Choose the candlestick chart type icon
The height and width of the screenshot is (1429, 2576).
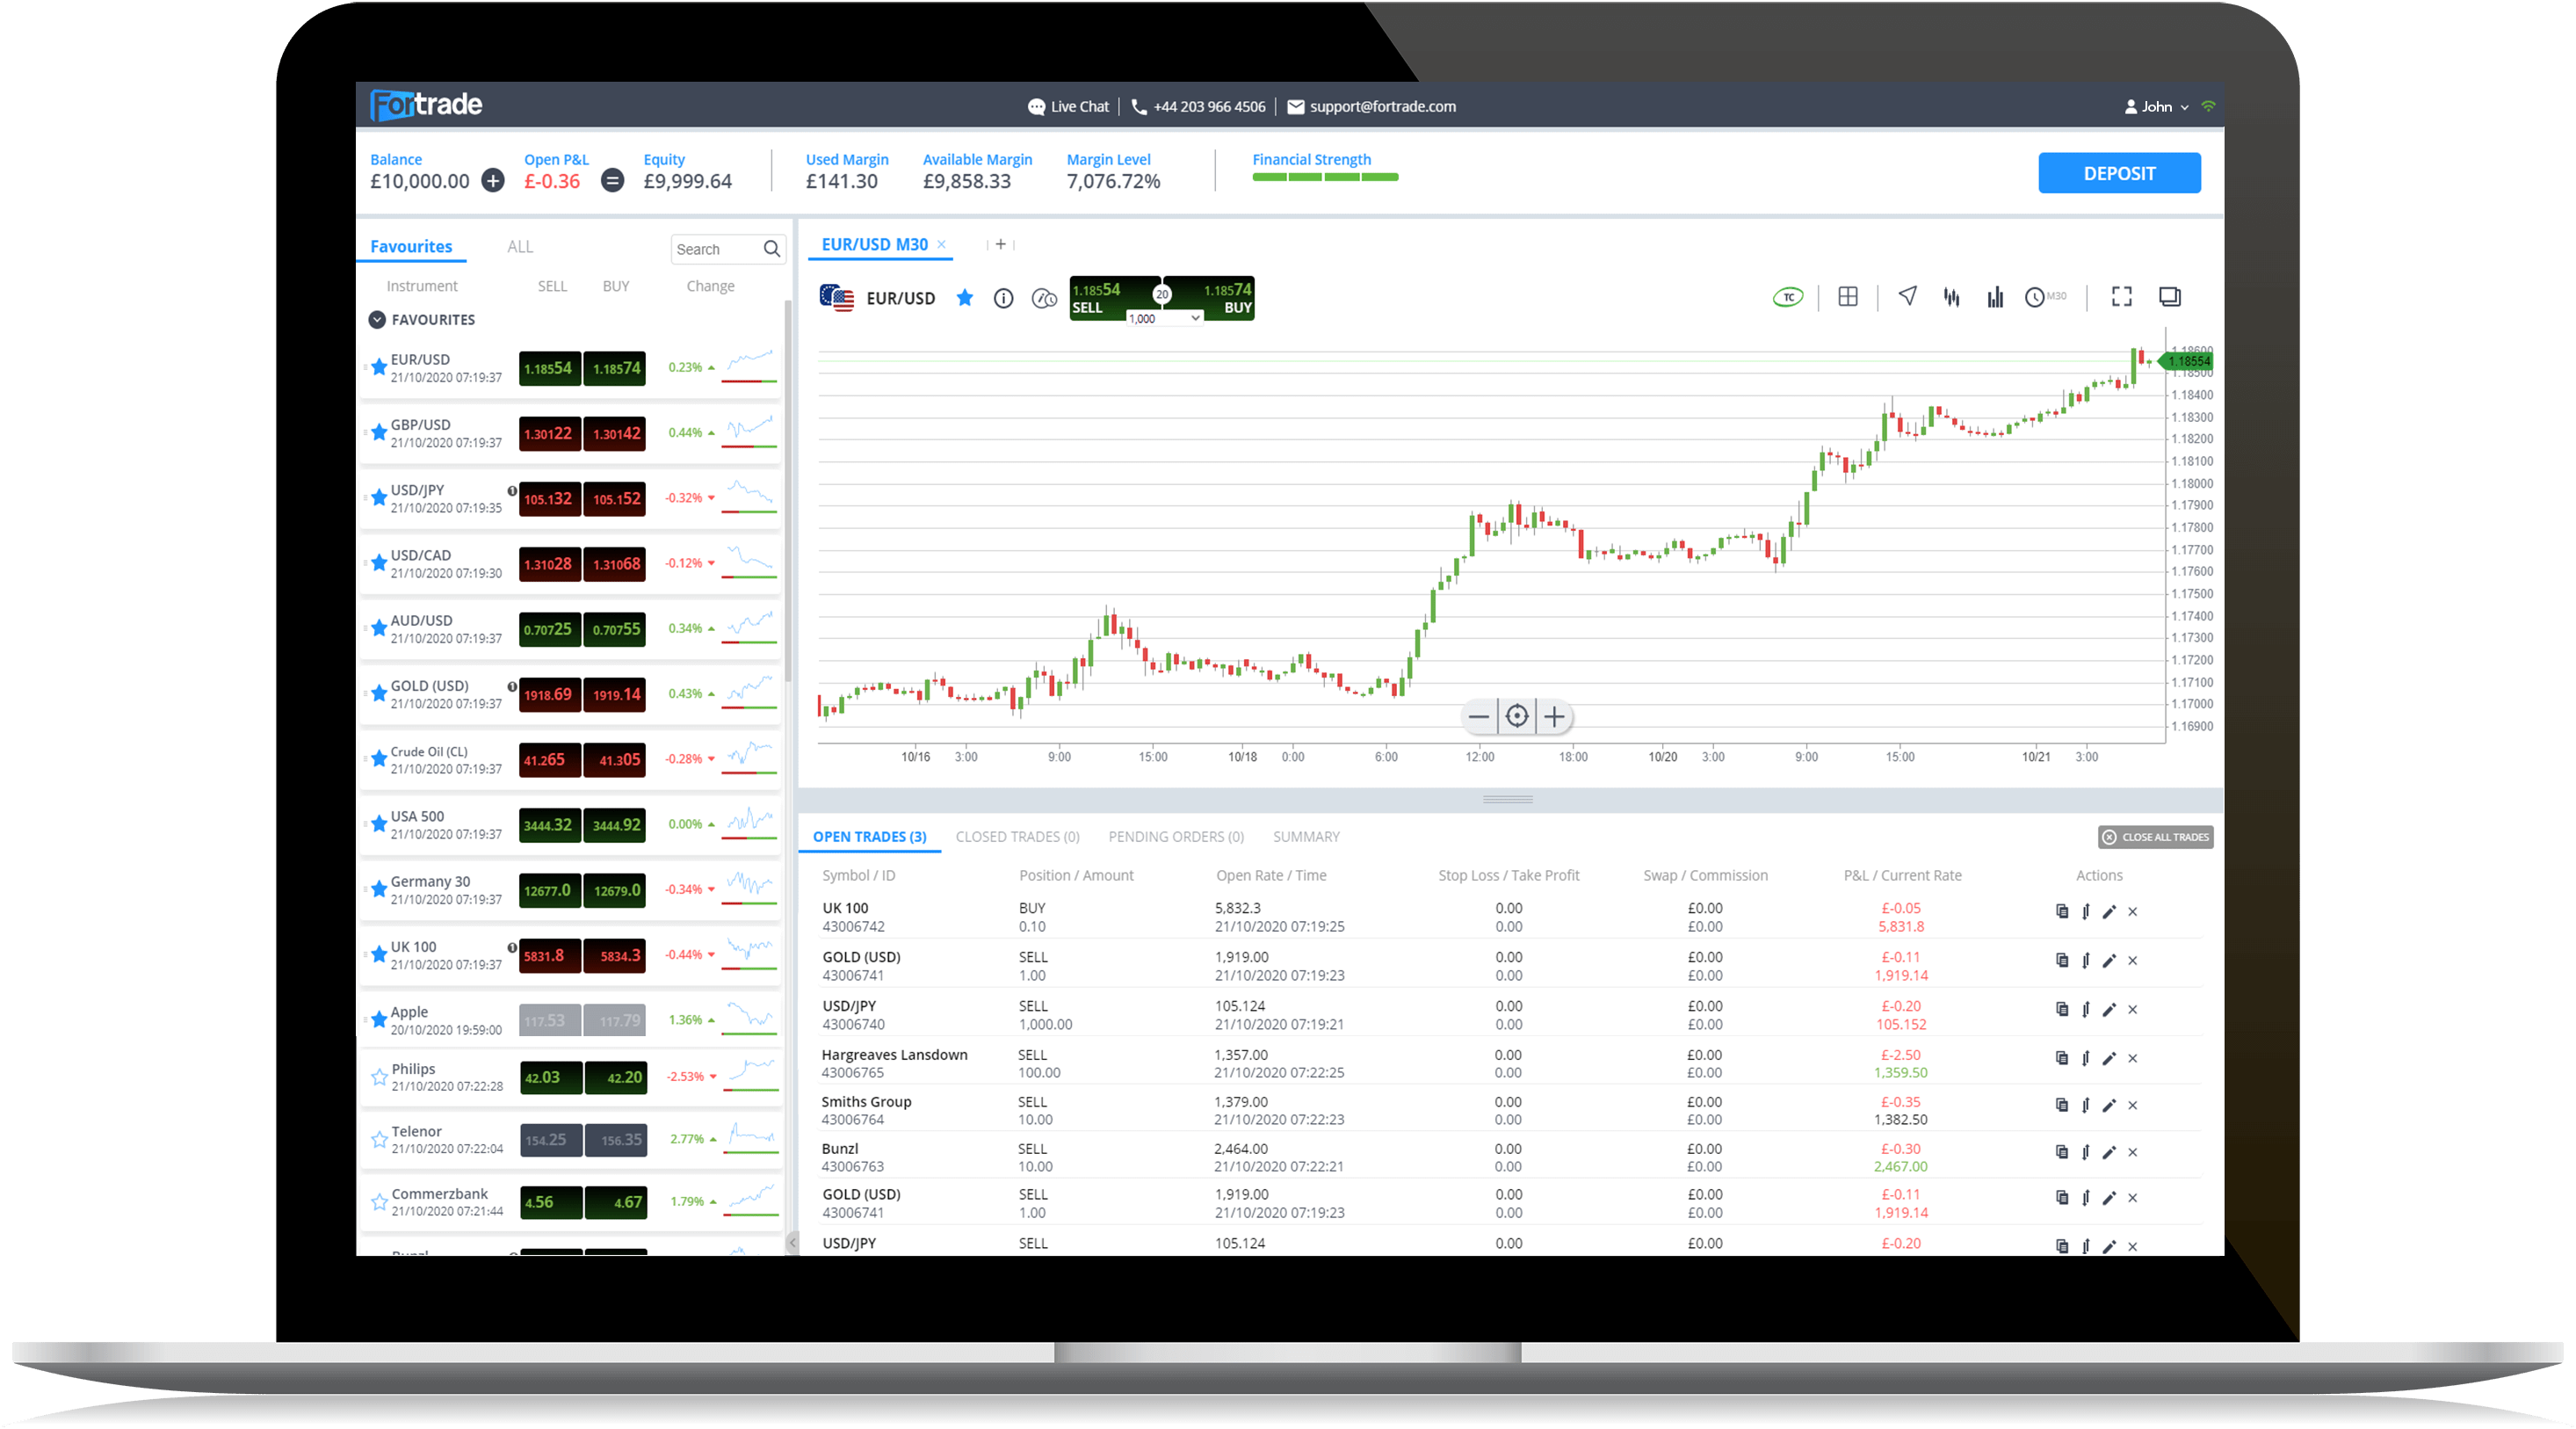[1951, 297]
